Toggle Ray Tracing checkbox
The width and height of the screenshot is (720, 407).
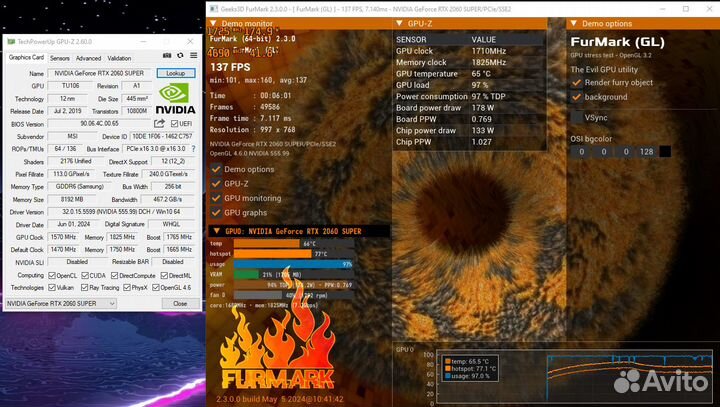click(x=84, y=288)
